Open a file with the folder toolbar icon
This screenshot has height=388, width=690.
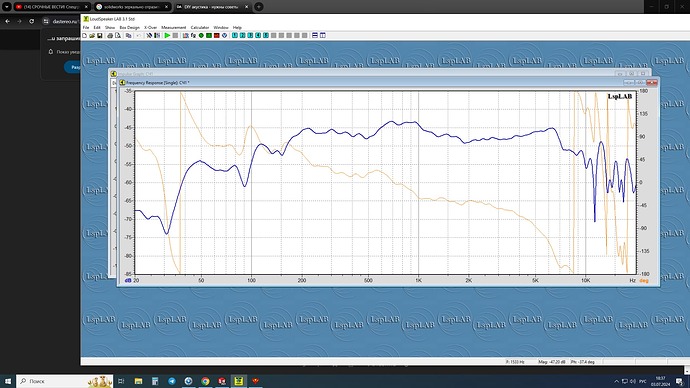(x=92, y=35)
